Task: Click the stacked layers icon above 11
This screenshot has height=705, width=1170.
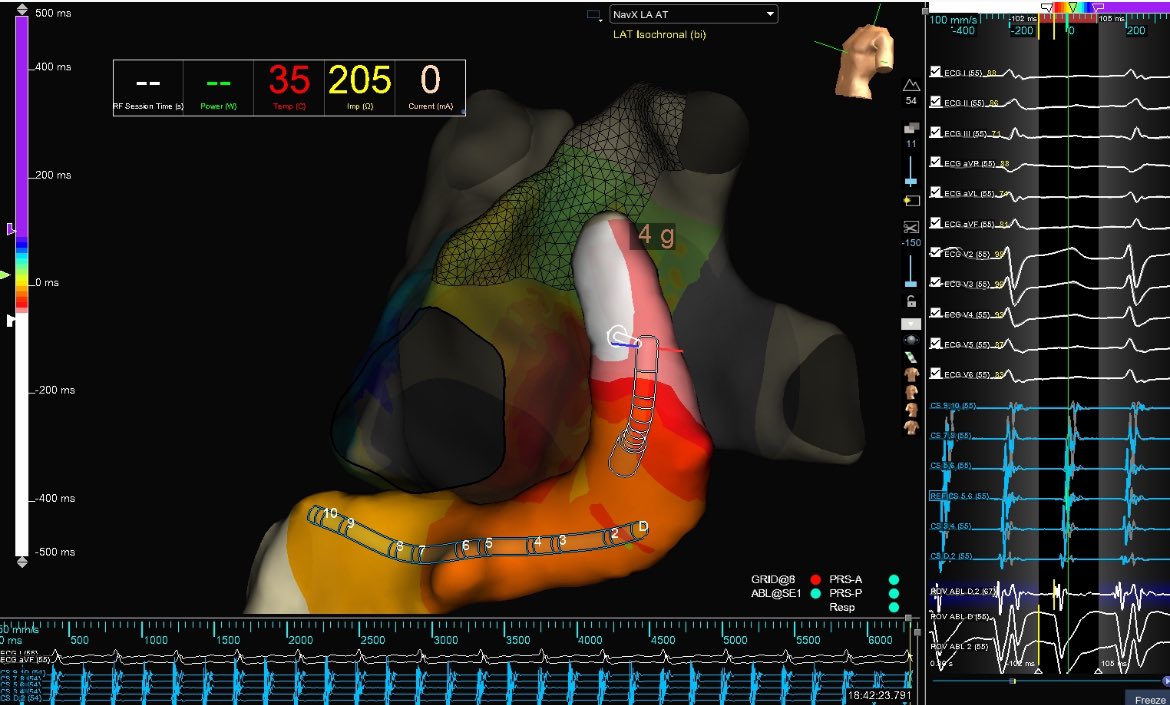Action: (911, 129)
